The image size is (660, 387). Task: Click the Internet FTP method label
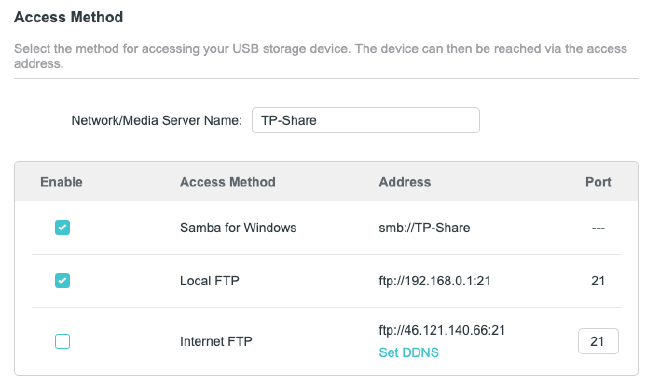(x=216, y=341)
